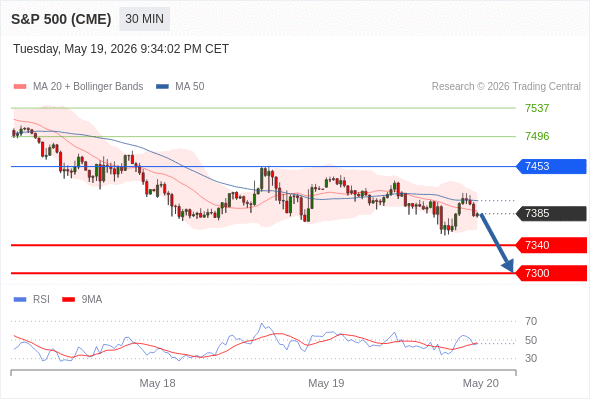Image resolution: width=590 pixels, height=400 pixels.
Task: Click the May 18 date axis label
Action: tap(157, 383)
